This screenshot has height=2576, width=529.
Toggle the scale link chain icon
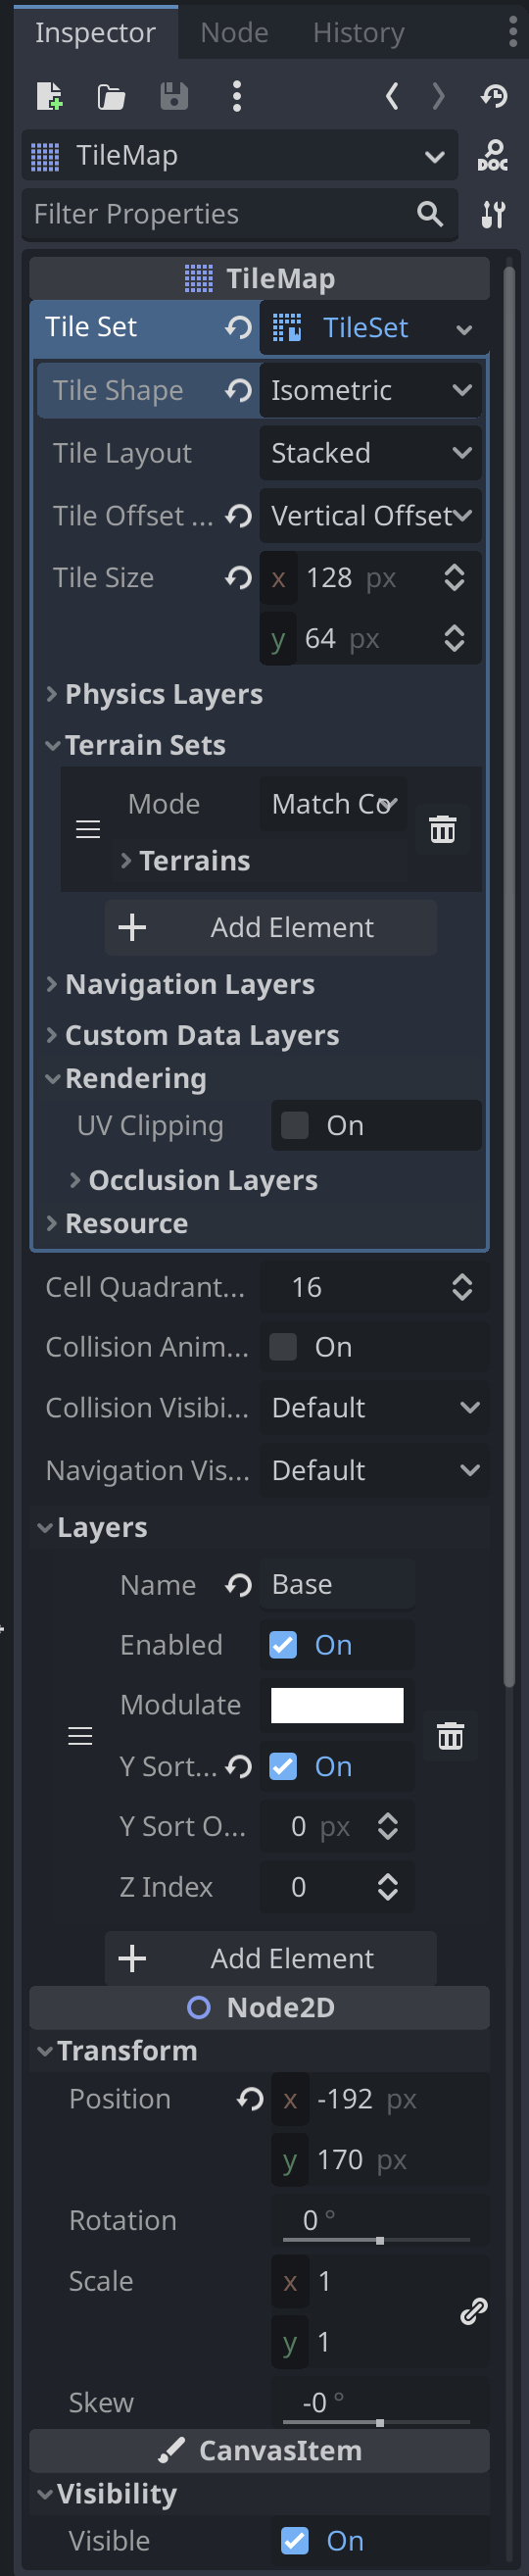pos(473,2311)
